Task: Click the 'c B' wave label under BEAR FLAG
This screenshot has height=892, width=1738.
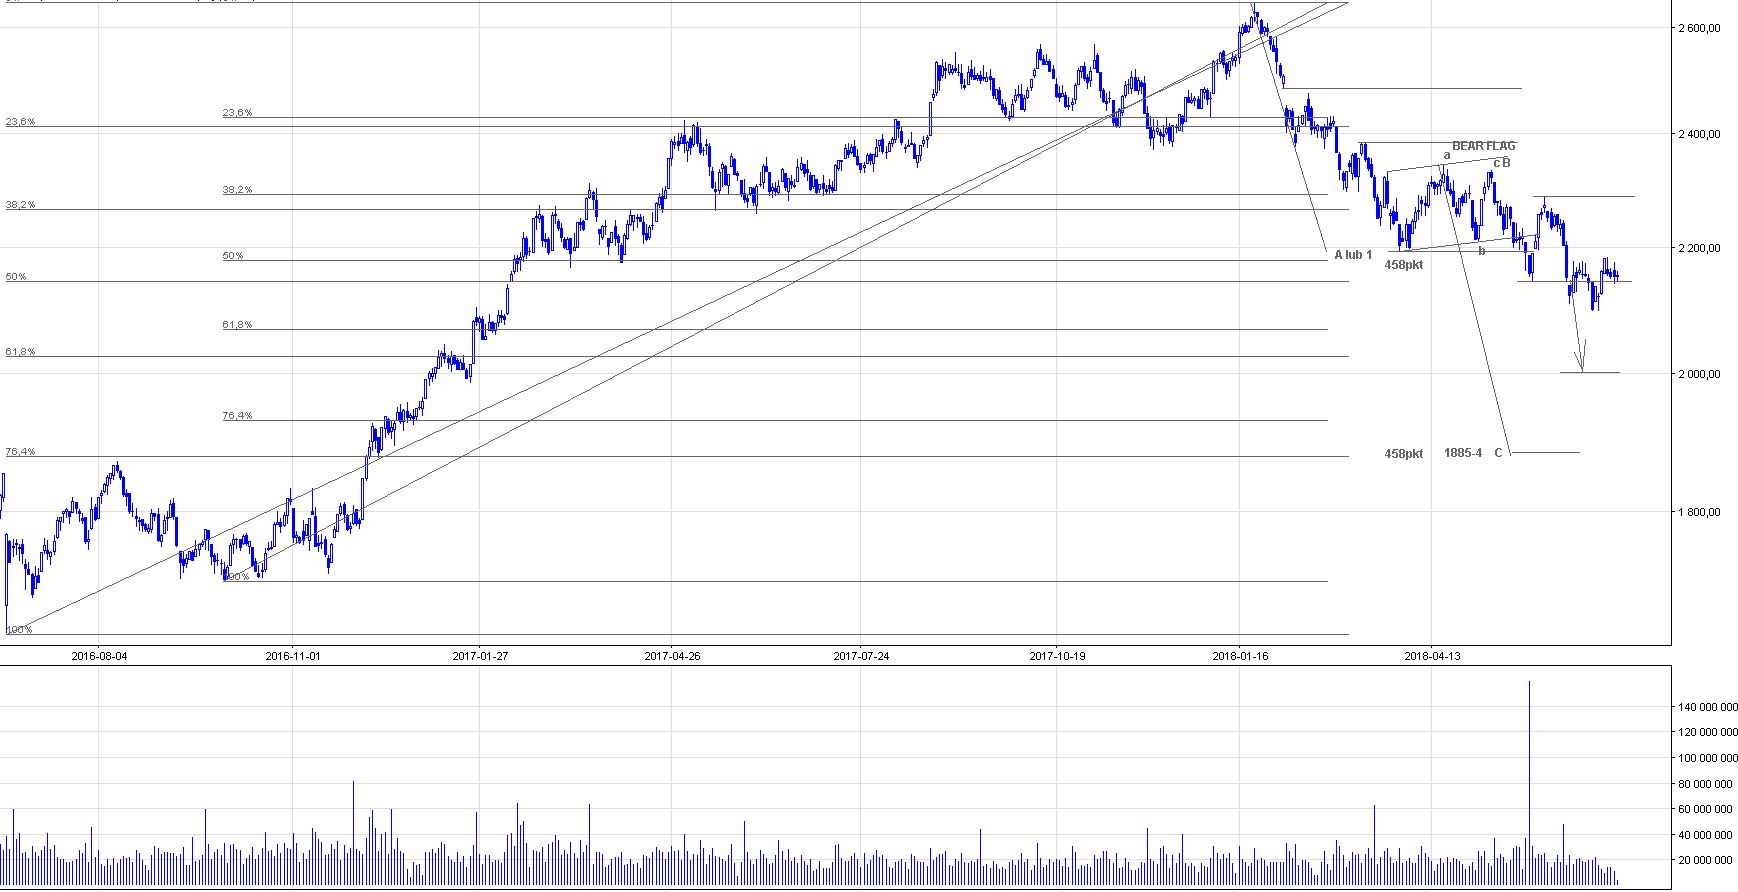Action: 1502,163
